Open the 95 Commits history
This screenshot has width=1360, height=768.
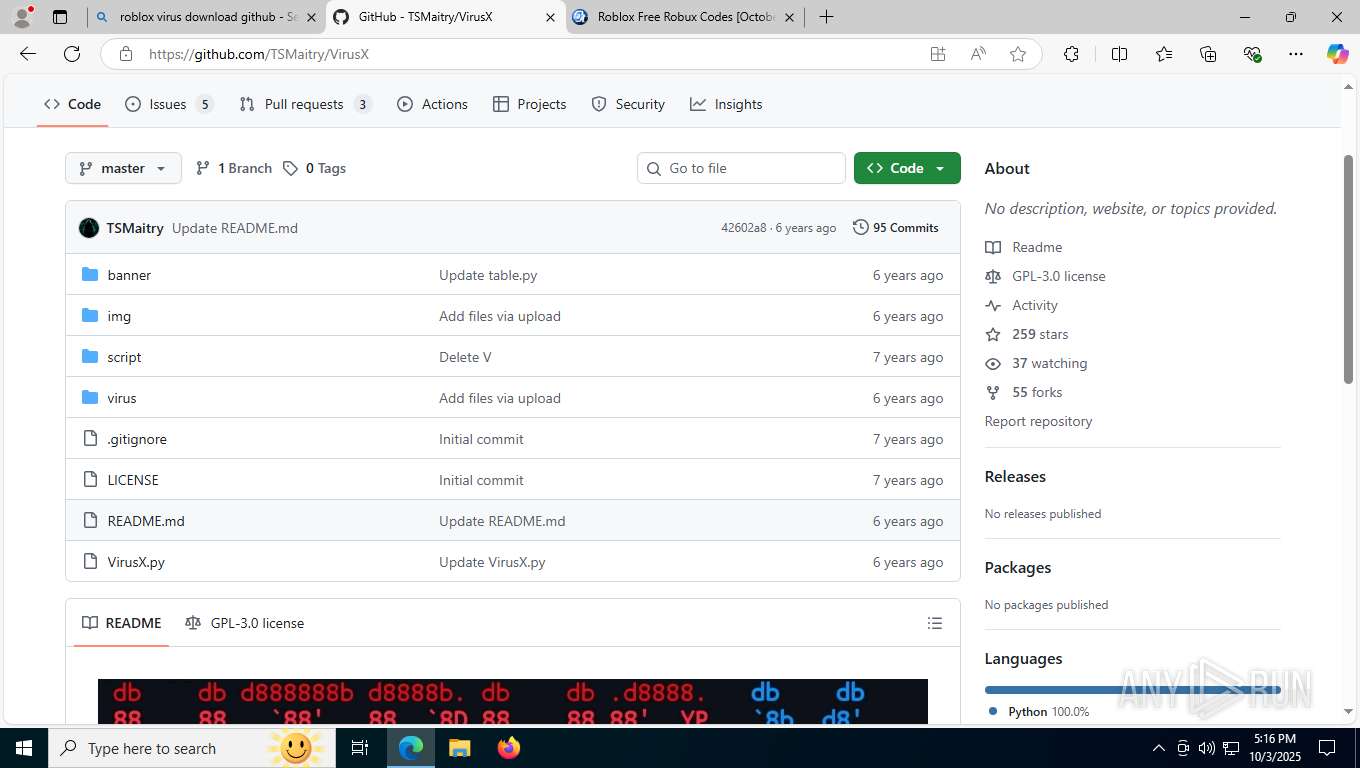click(896, 228)
